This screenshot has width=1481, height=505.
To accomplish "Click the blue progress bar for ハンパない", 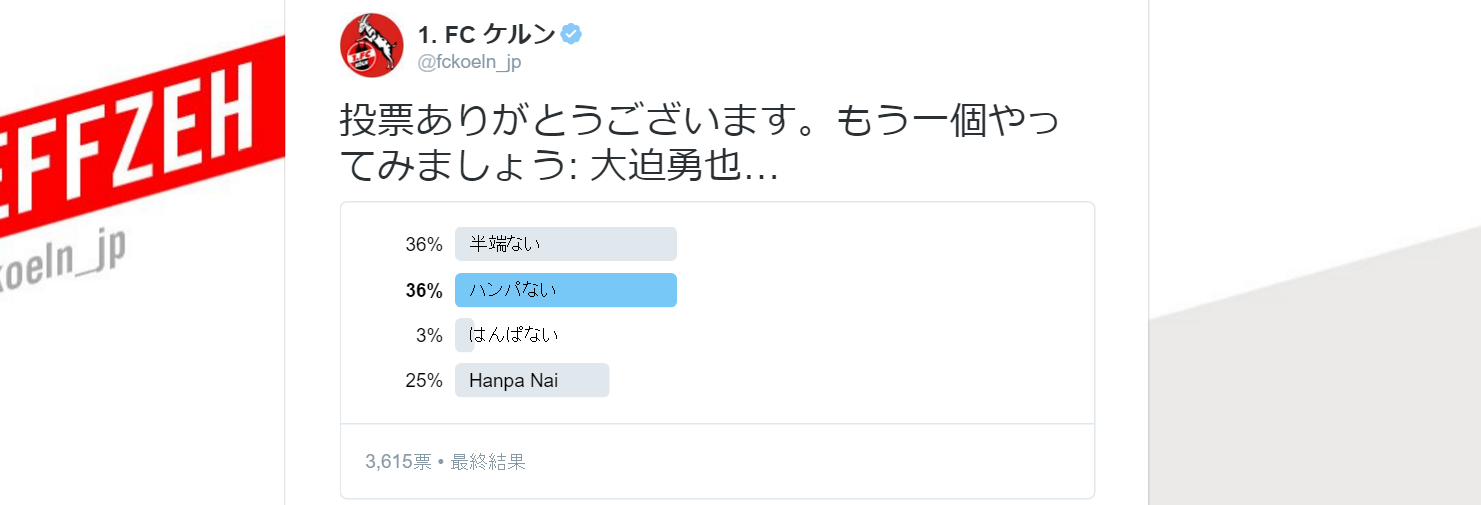I will (x=566, y=290).
